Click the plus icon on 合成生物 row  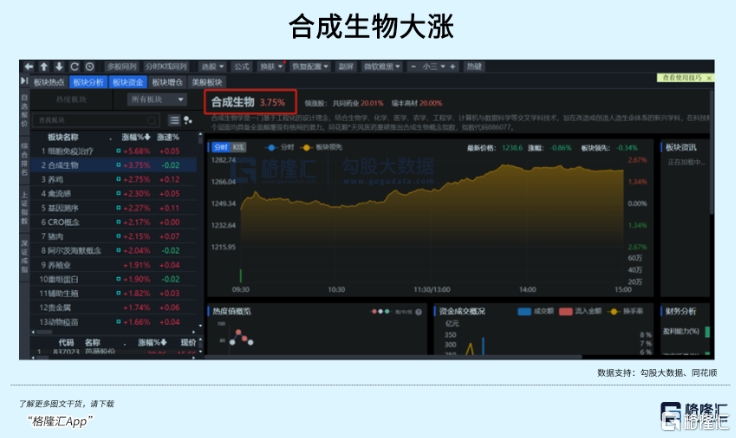[x=118, y=165]
